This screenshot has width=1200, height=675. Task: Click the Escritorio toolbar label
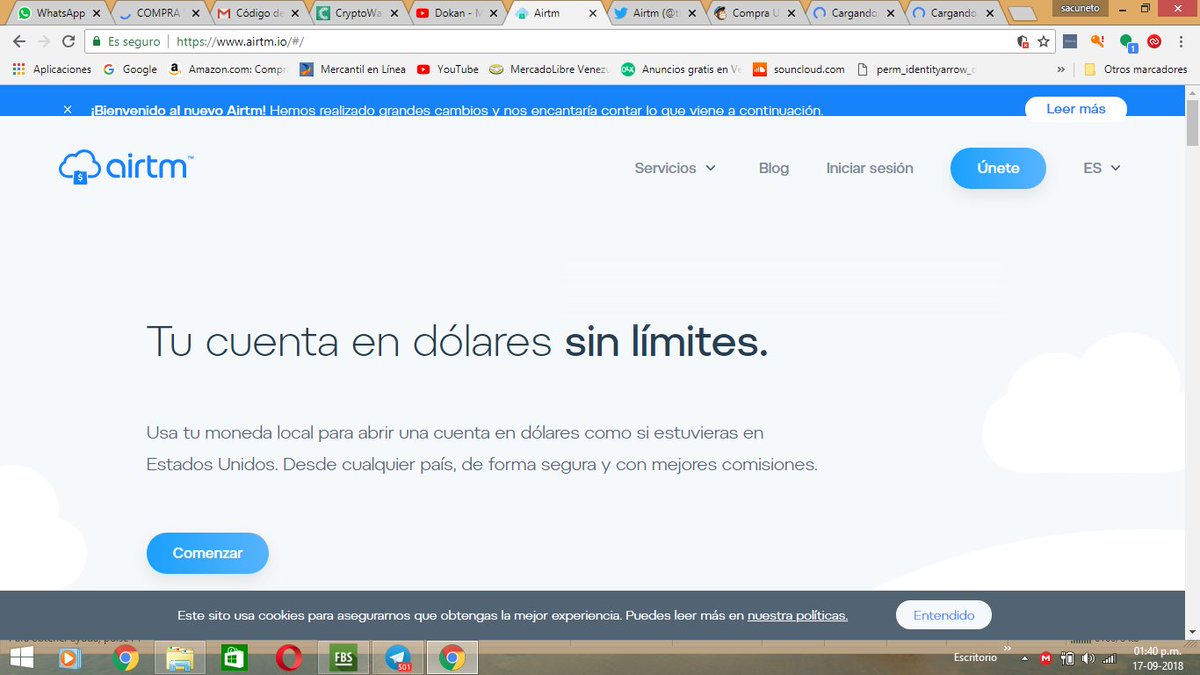point(975,658)
